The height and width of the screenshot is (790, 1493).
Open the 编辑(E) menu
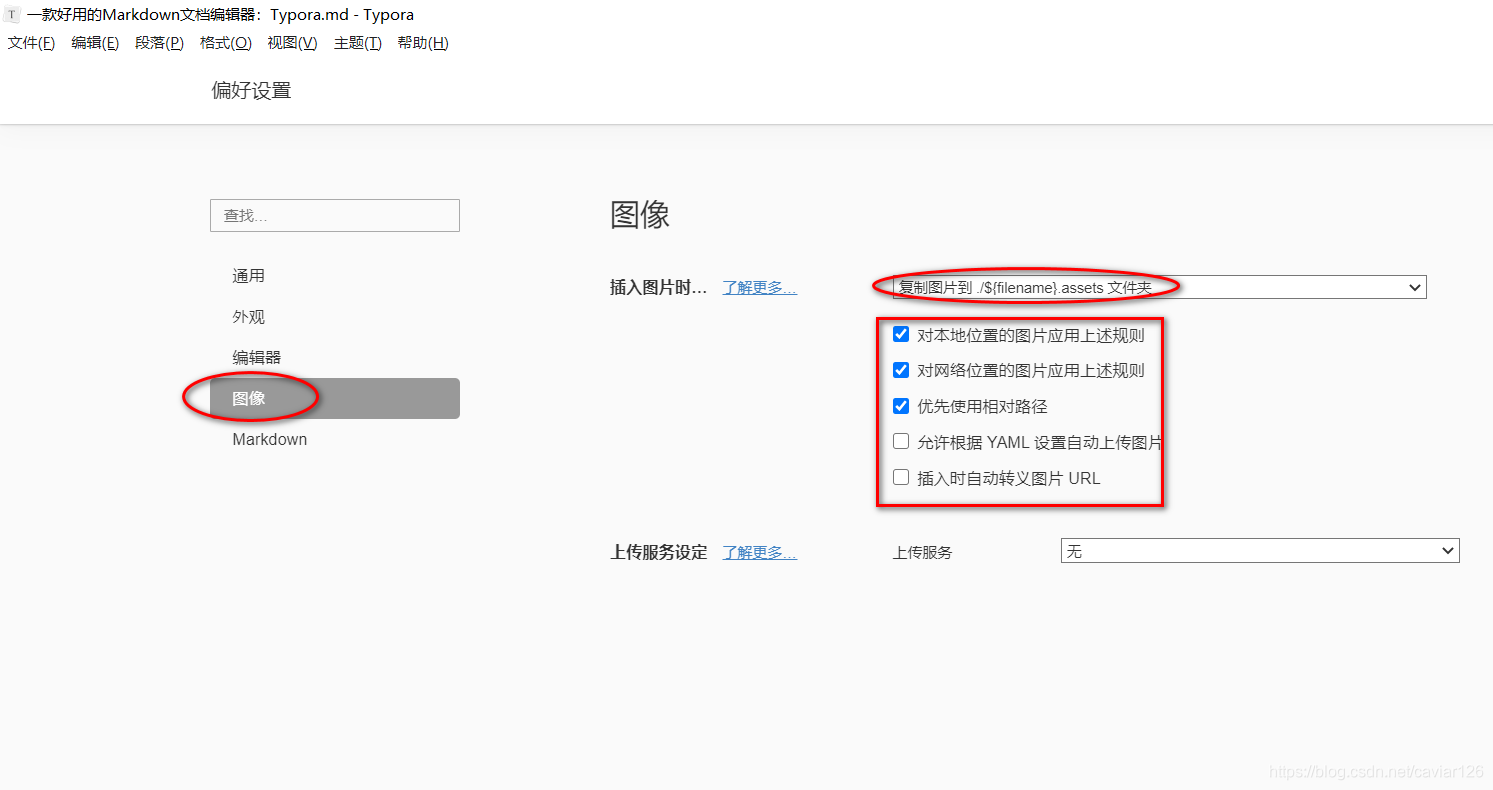coord(95,43)
